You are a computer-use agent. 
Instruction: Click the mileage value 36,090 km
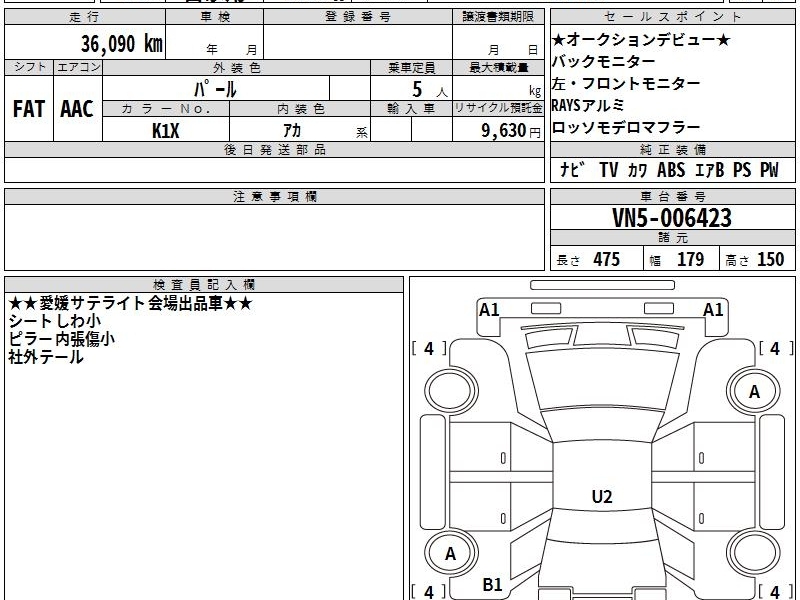121,44
